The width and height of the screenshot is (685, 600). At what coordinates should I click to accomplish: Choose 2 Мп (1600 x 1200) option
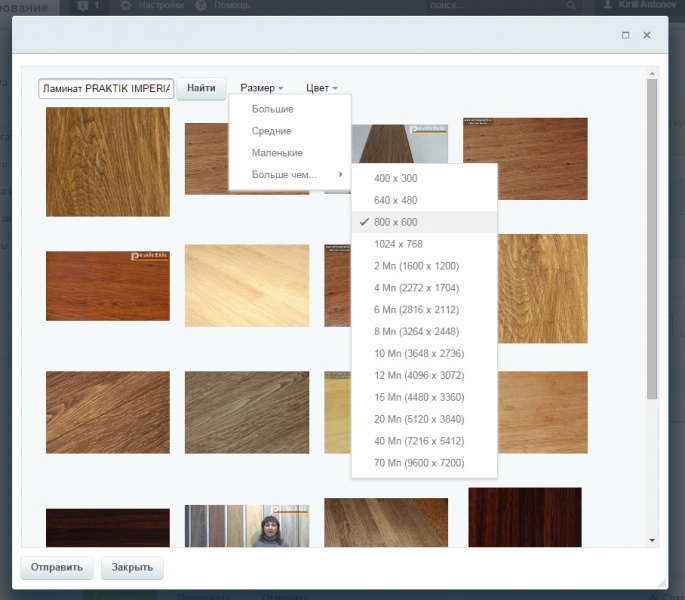tap(417, 266)
